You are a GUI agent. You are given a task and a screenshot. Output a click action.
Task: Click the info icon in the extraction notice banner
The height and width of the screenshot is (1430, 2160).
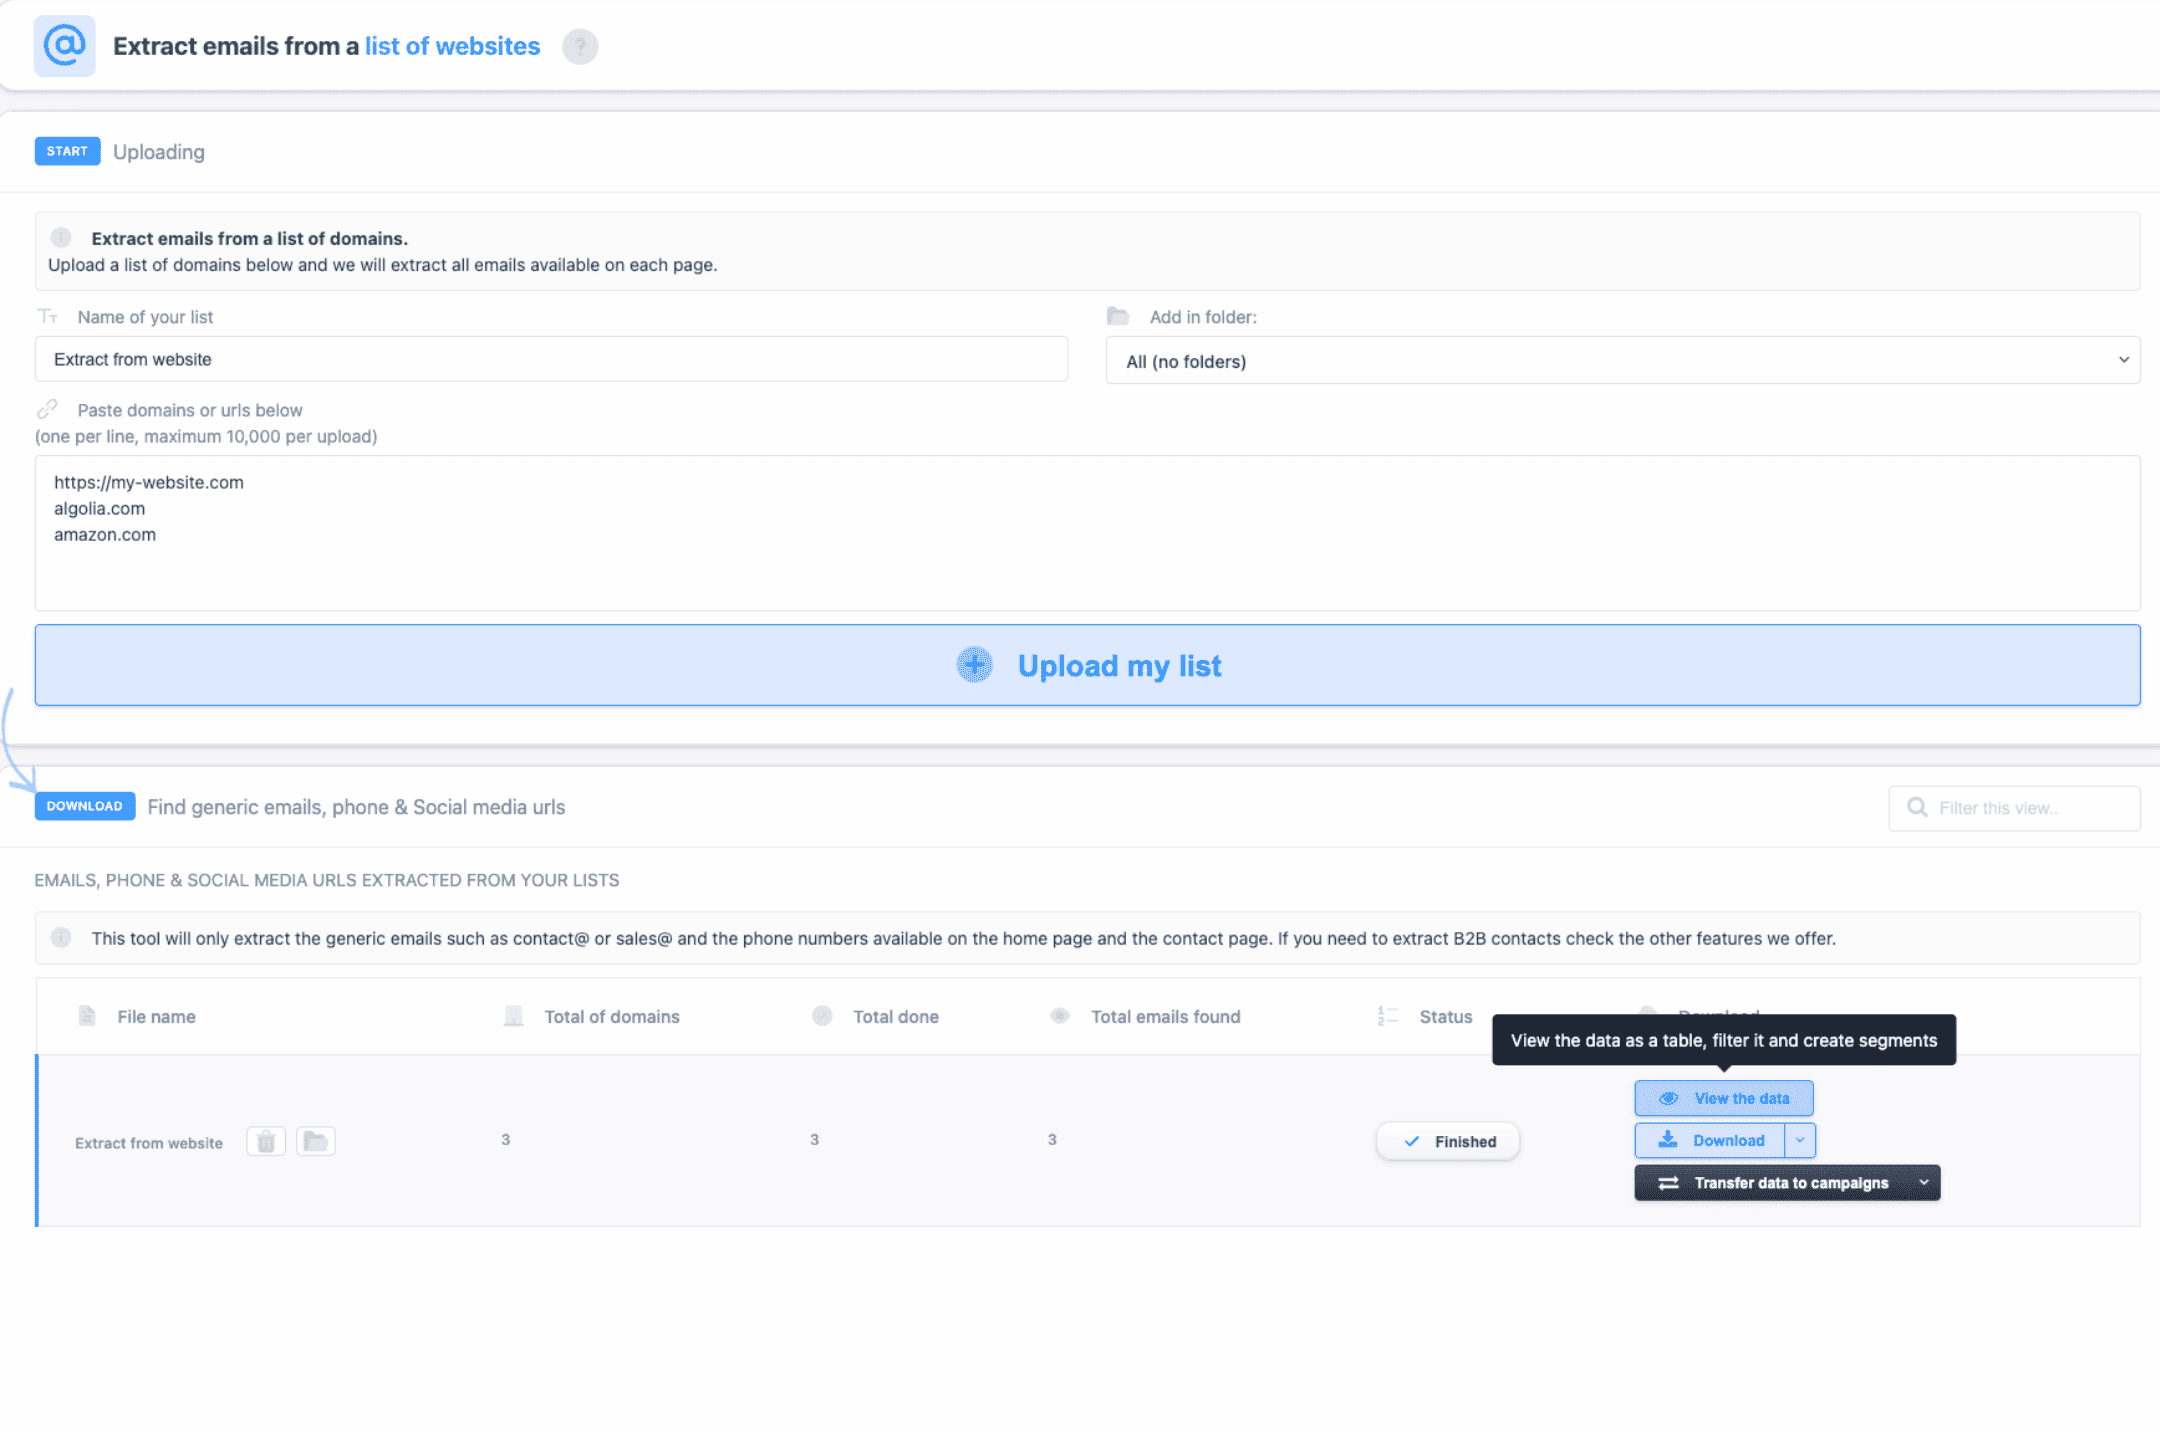coord(60,238)
